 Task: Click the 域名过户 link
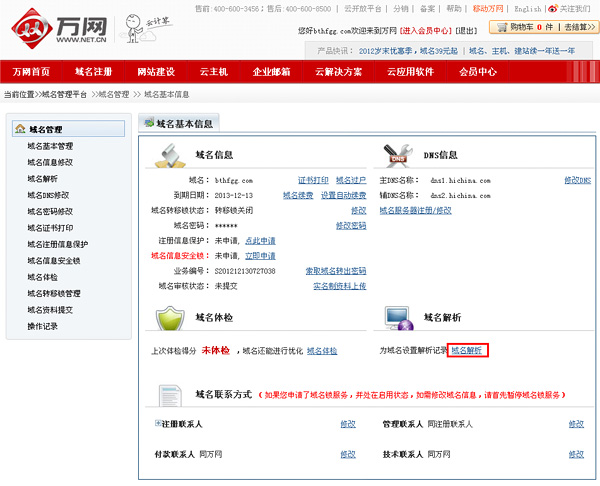351,180
